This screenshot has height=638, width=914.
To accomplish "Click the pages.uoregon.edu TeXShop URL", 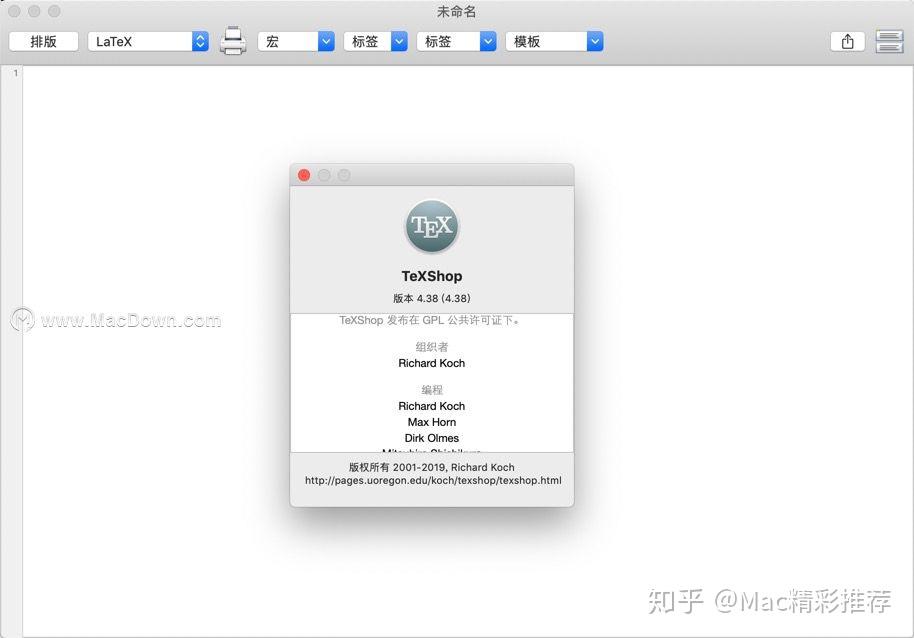I will [x=433, y=481].
